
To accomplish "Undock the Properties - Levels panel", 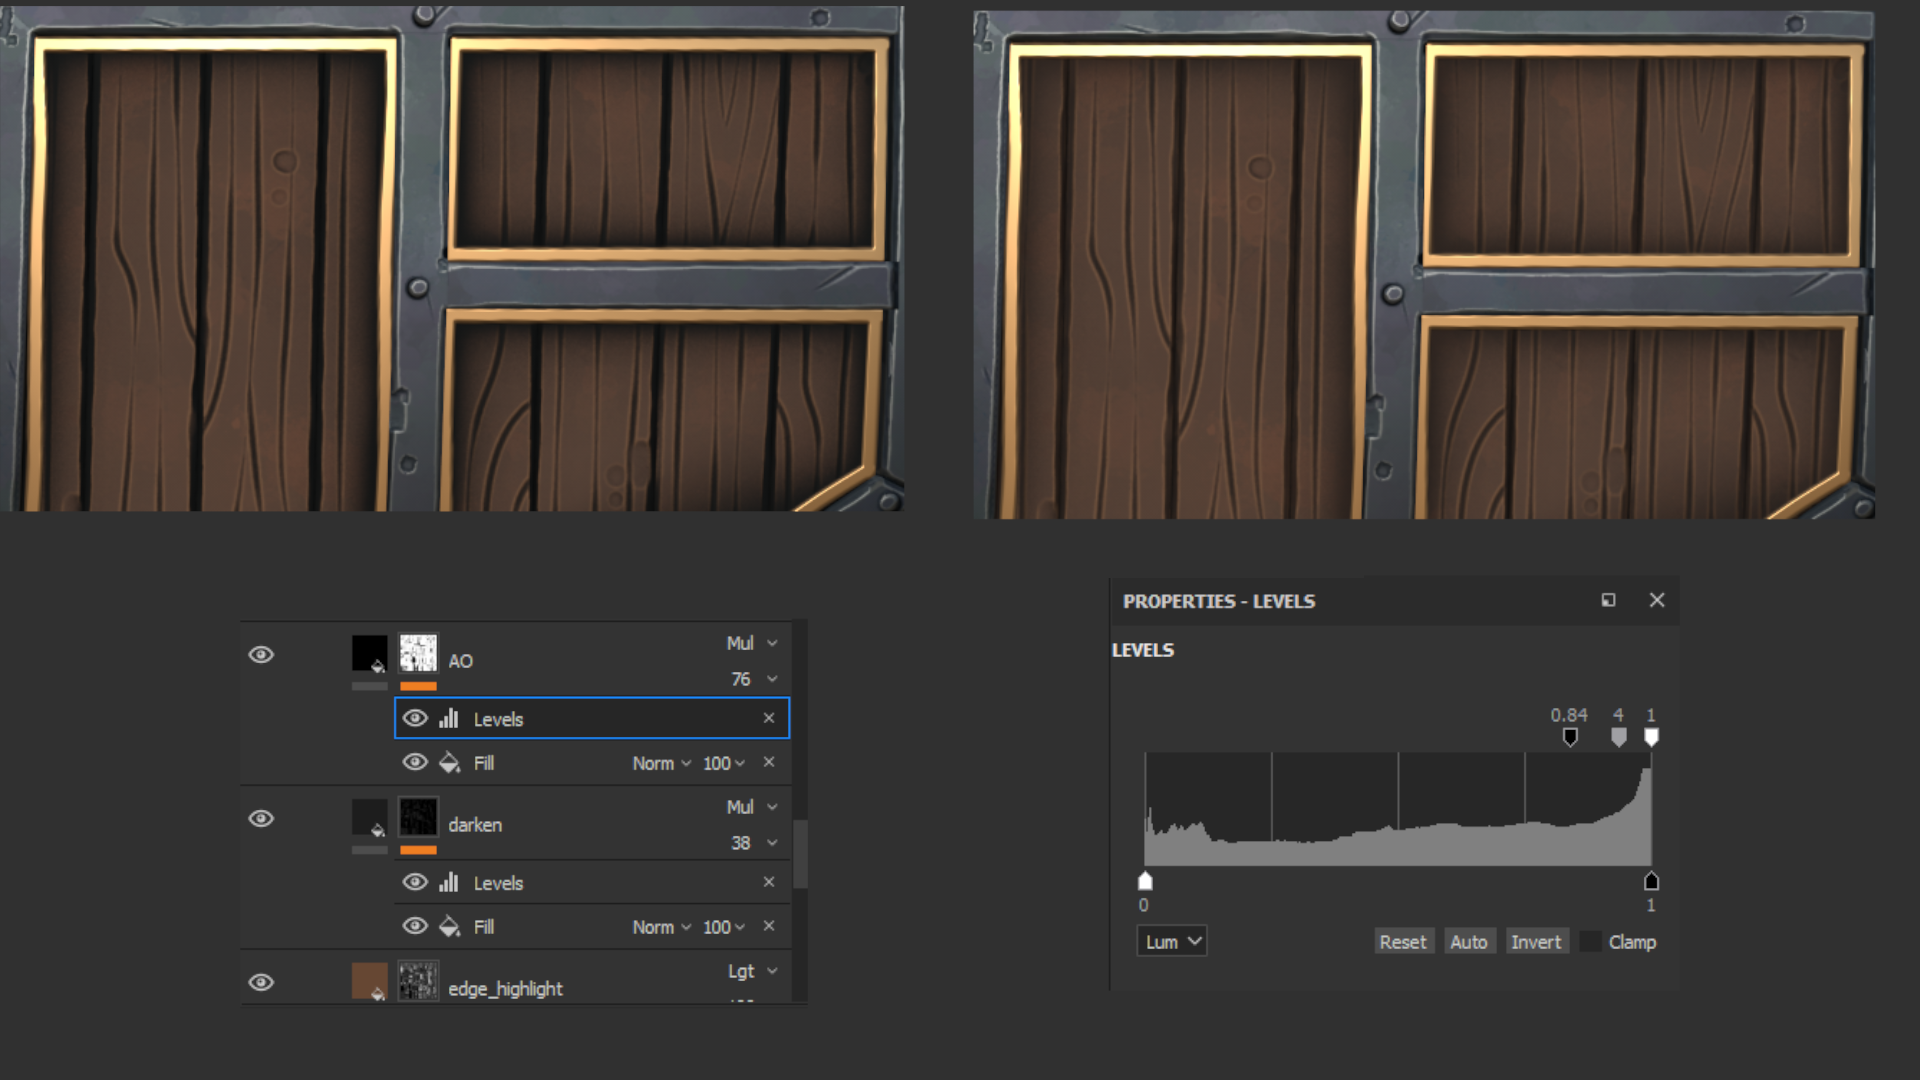I will tap(1608, 600).
